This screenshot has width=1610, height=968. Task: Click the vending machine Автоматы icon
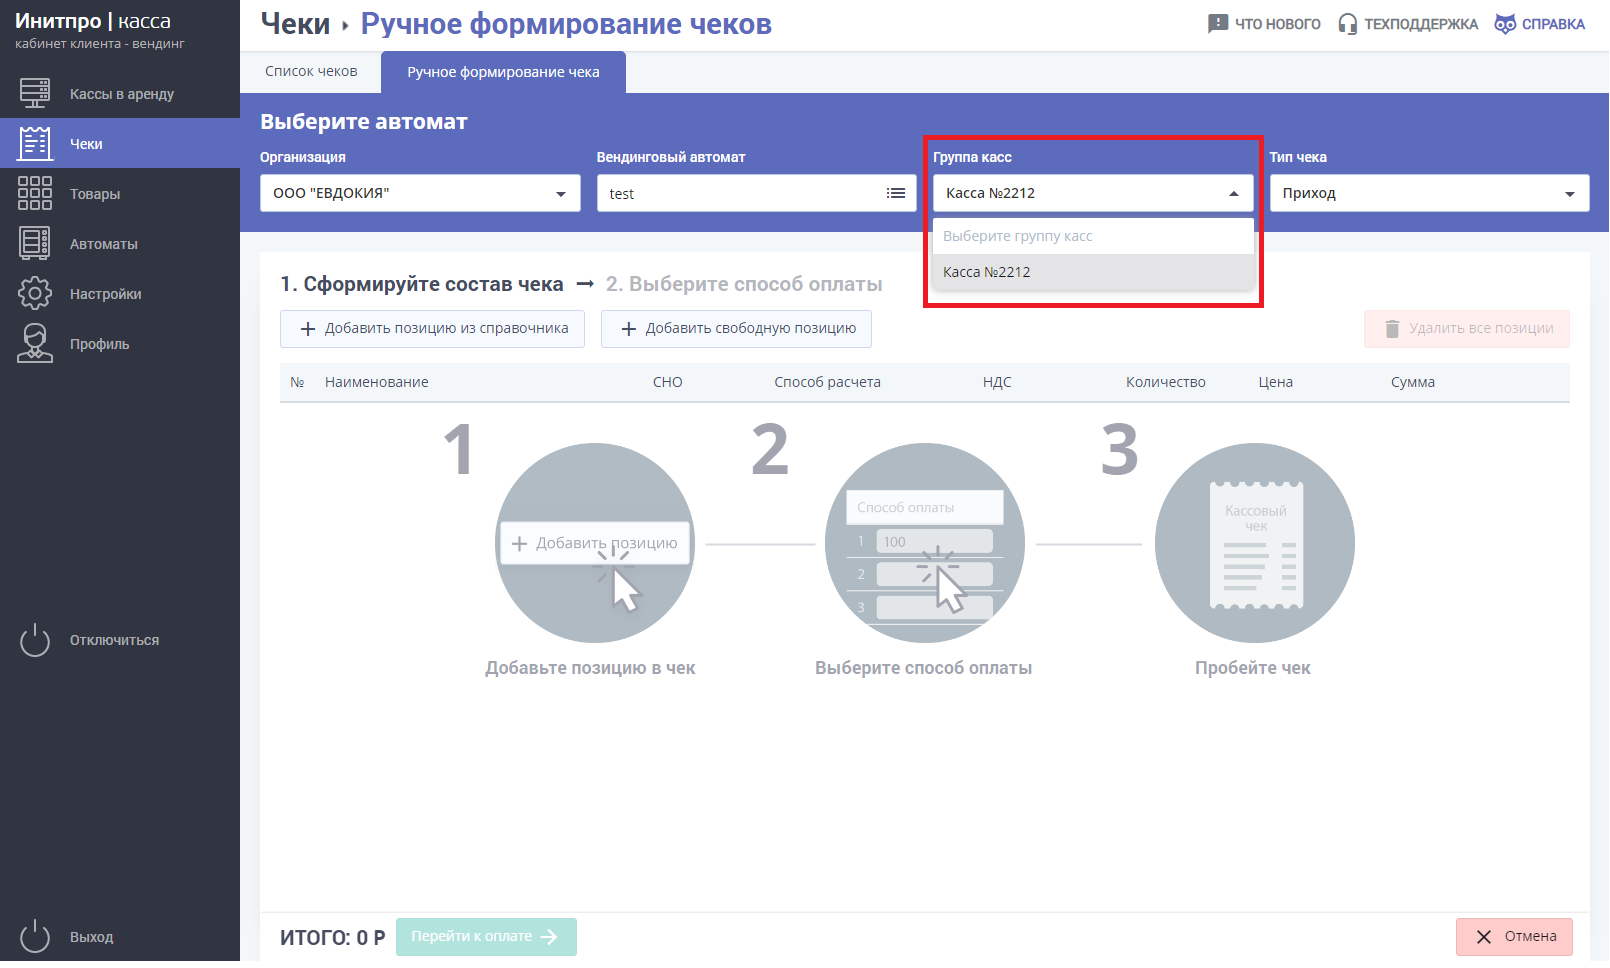[35, 243]
